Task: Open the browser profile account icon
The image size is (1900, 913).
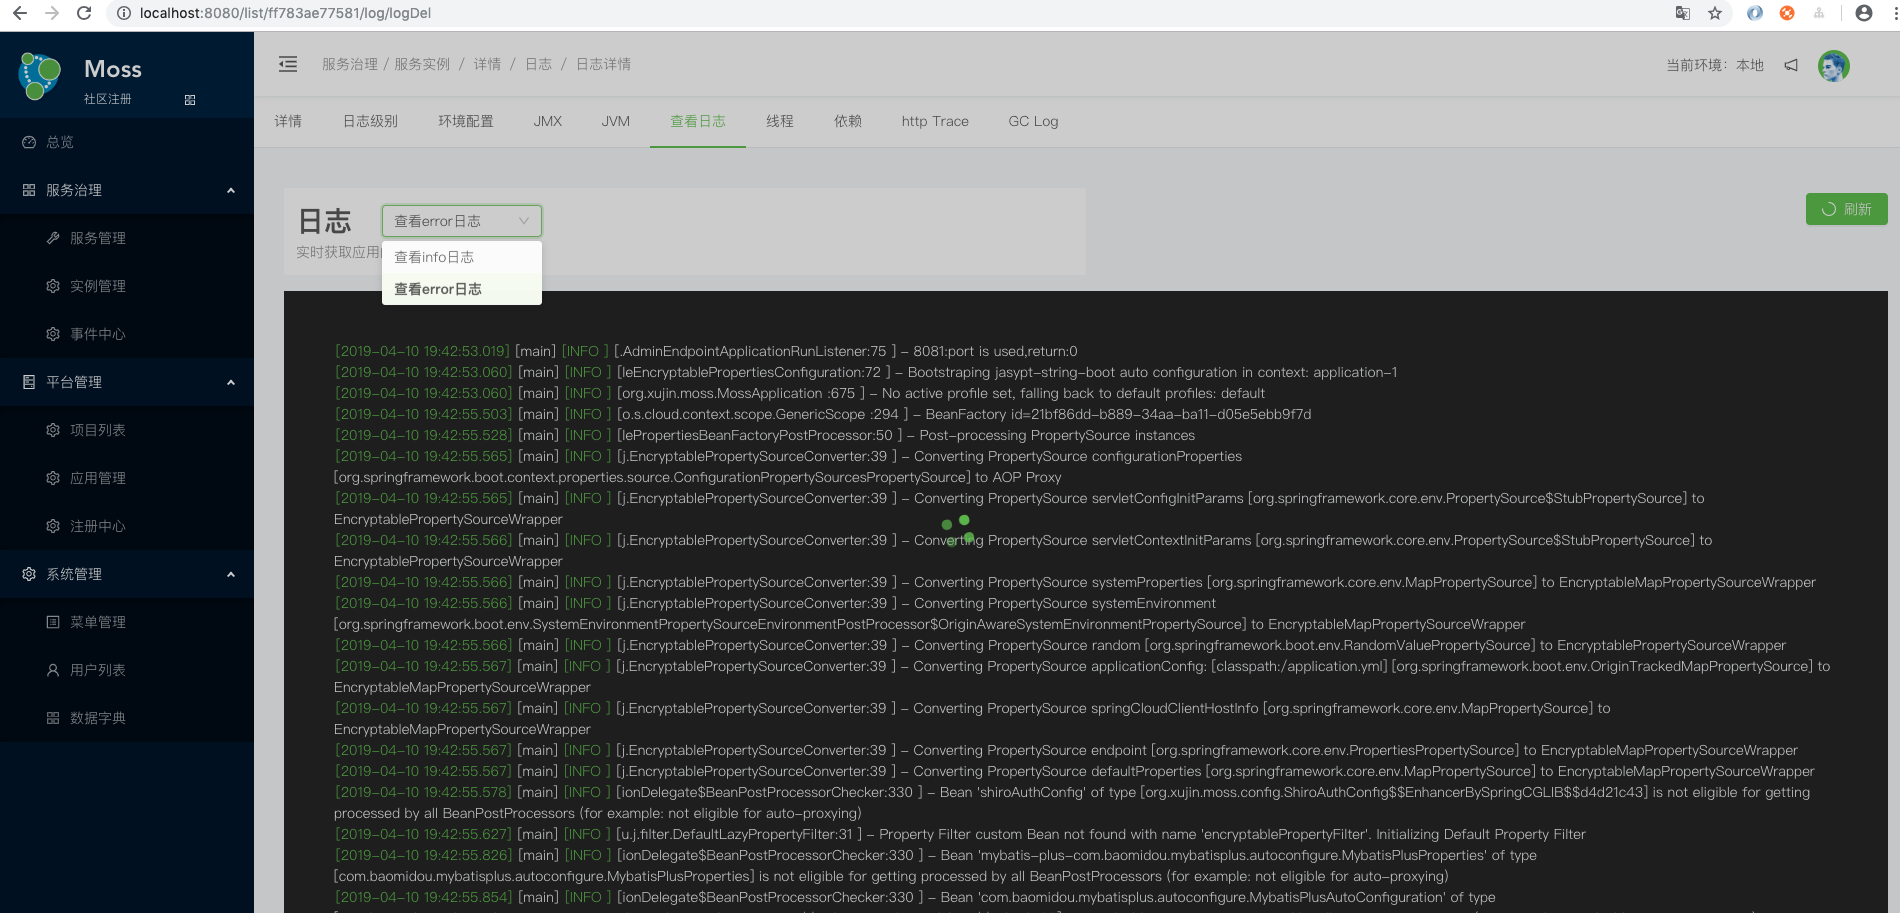Action: coord(1863,13)
